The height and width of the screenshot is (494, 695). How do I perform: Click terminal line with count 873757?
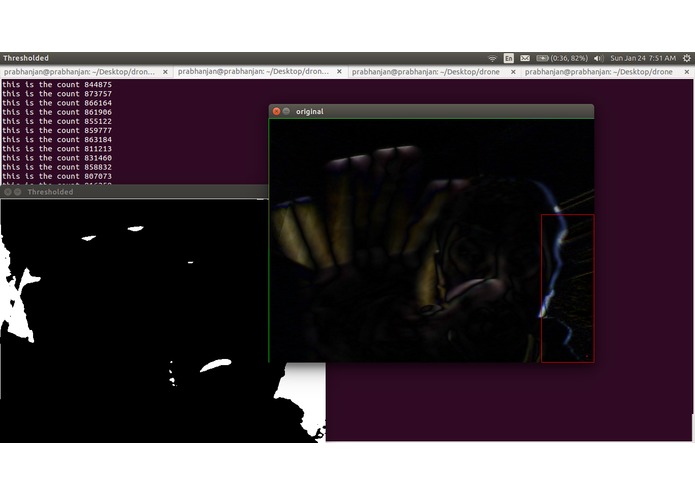coord(57,94)
